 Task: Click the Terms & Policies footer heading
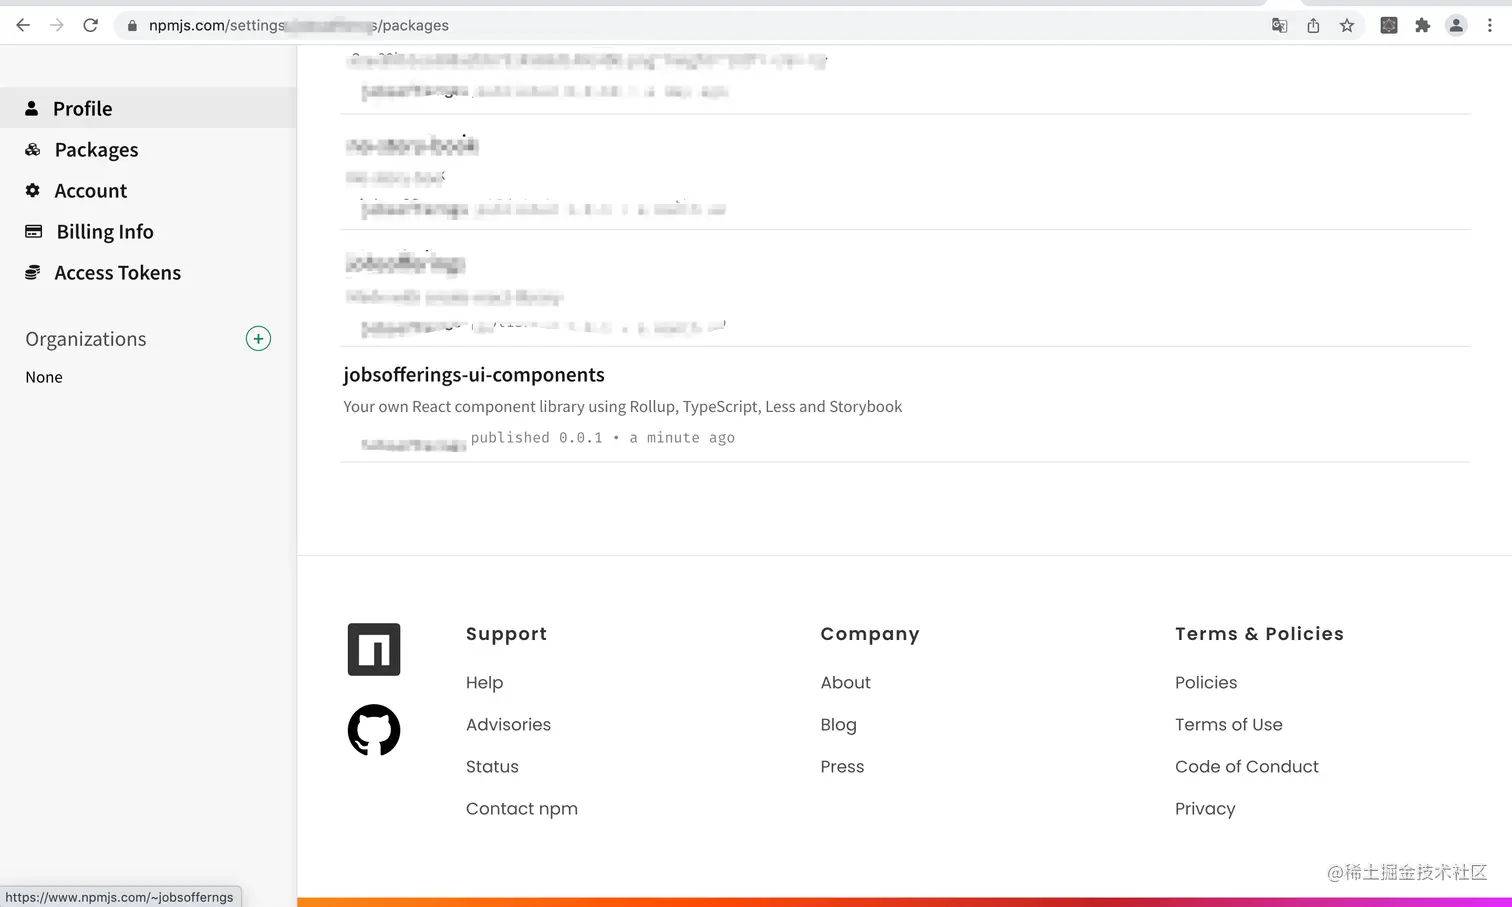pos(1259,633)
